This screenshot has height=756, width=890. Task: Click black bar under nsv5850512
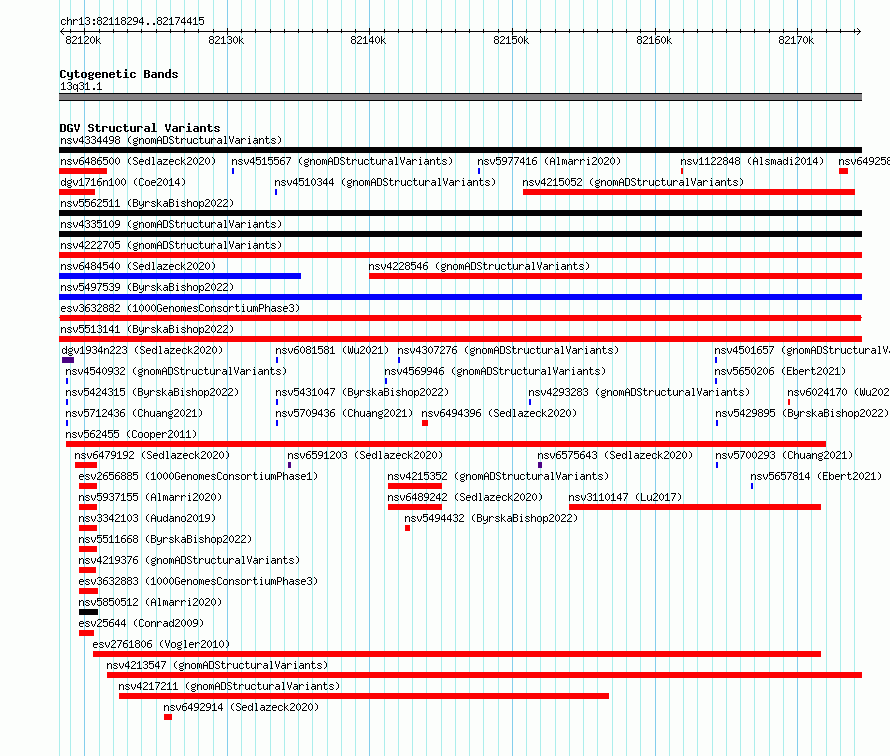pos(89,612)
